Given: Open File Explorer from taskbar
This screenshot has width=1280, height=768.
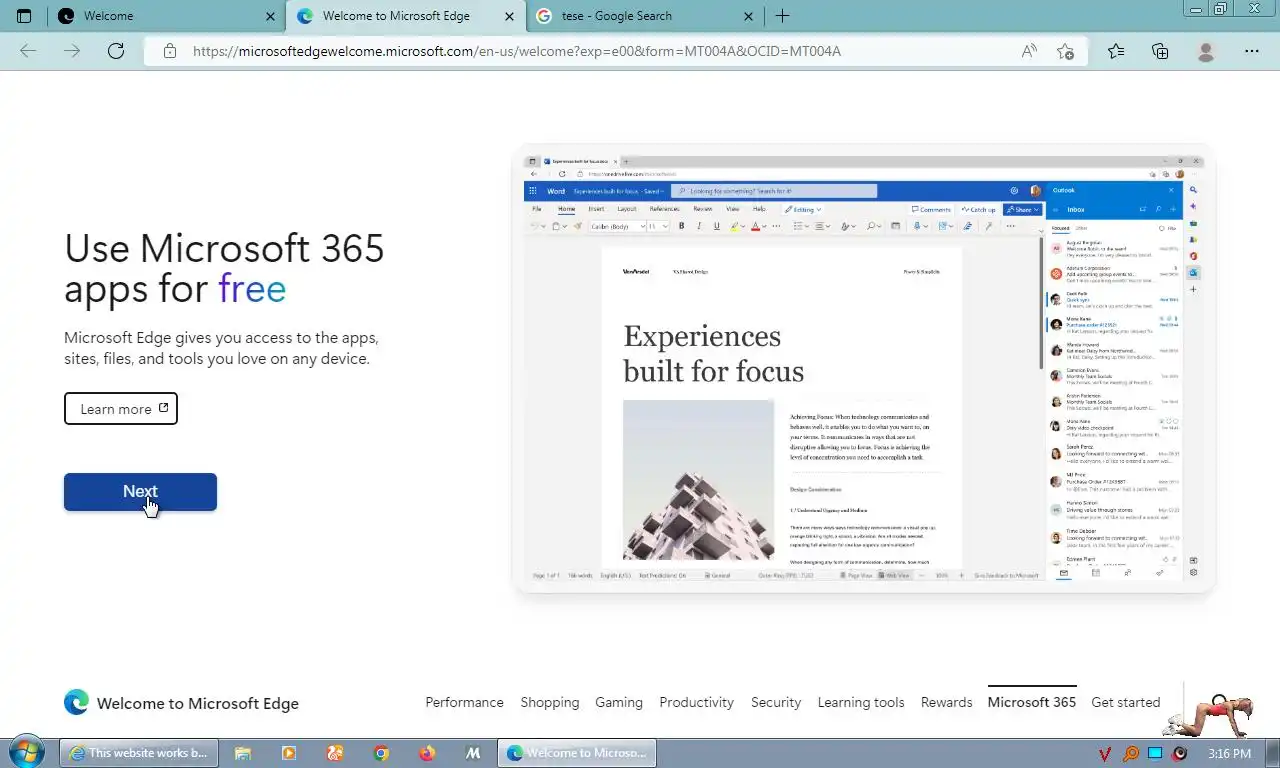Looking at the screenshot, I should [x=243, y=753].
